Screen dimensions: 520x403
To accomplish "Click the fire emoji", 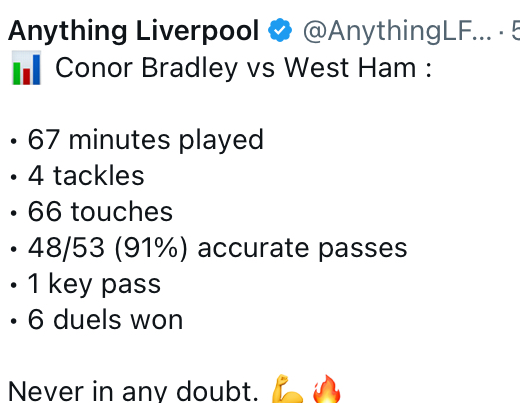I will tap(327, 389).
